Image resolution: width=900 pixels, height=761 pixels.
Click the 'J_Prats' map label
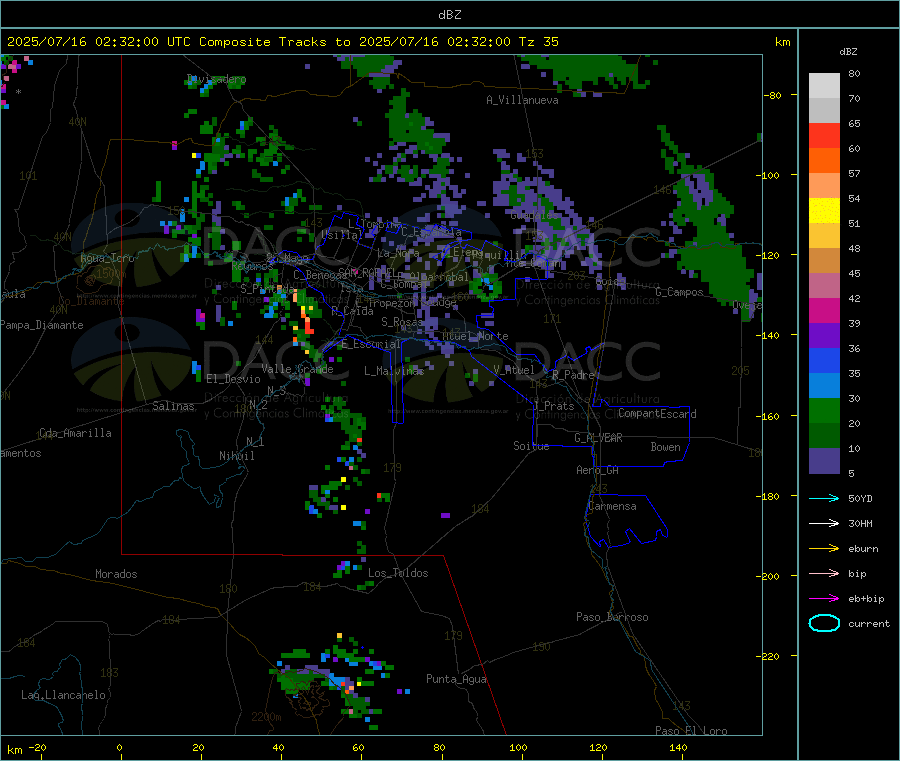553,406
